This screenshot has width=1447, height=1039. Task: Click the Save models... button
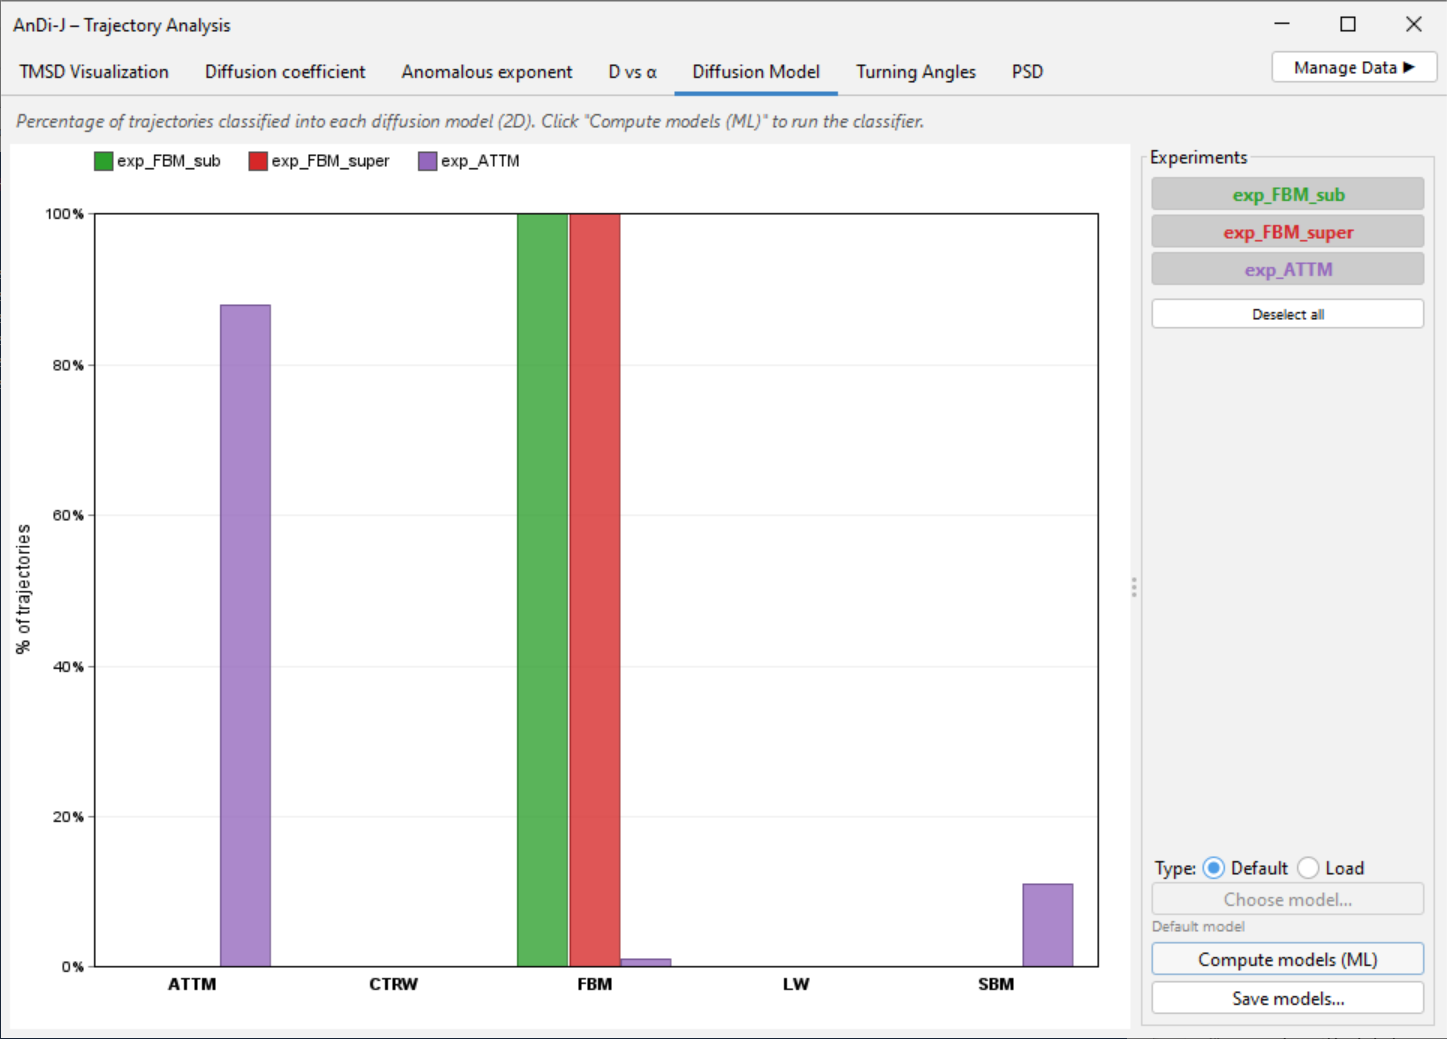coord(1288,998)
